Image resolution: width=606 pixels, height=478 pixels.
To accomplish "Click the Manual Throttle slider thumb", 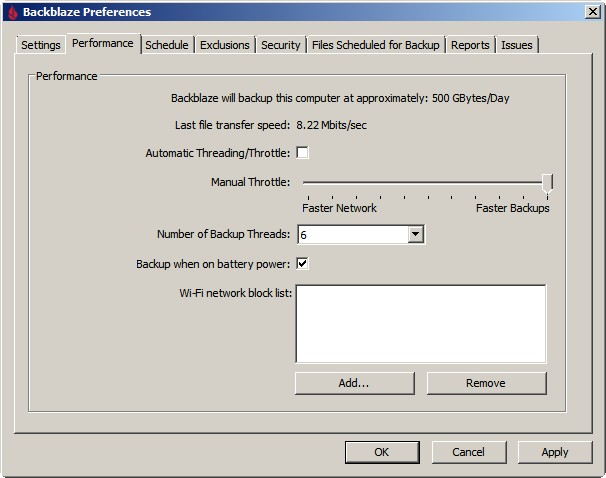I will coord(547,184).
